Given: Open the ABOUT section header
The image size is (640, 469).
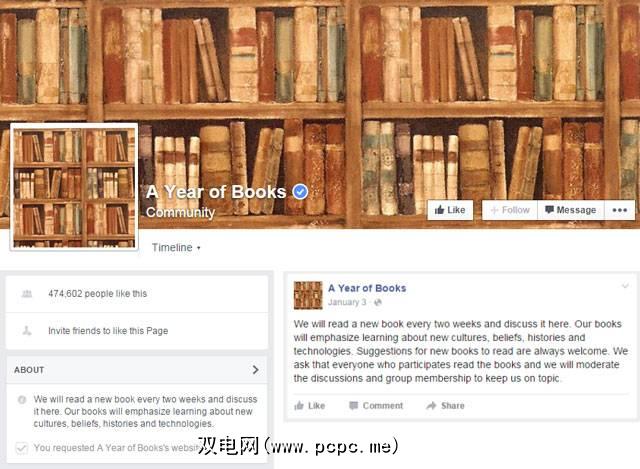Looking at the screenshot, I should tap(137, 370).
